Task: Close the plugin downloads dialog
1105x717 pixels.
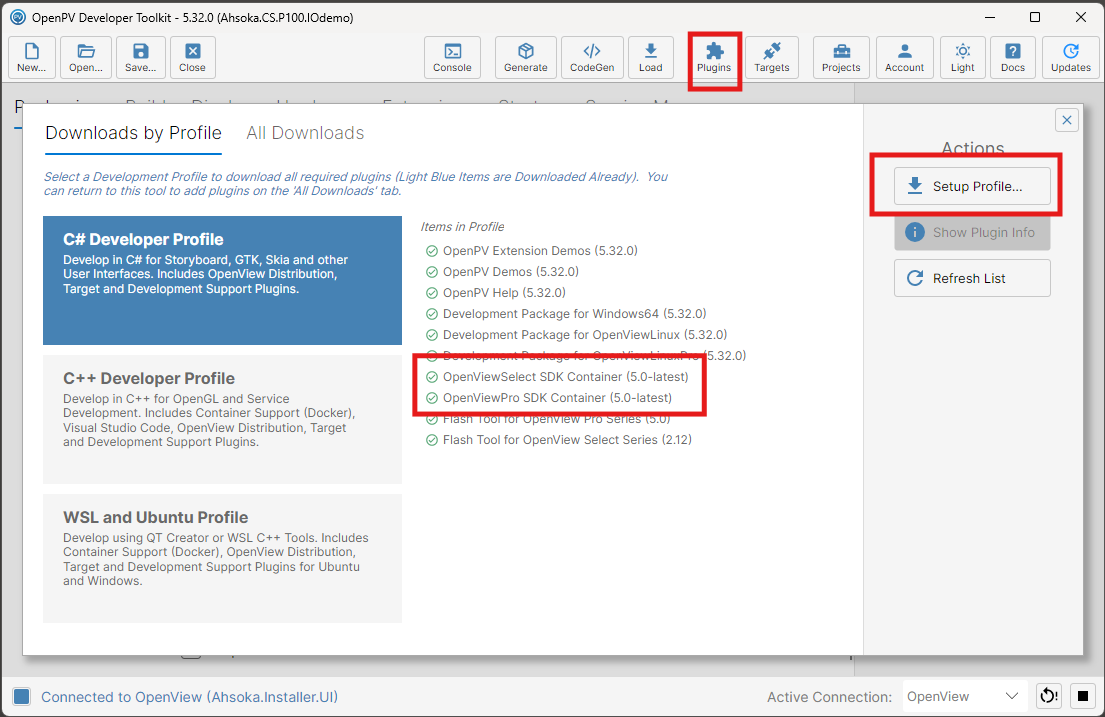Action: click(1067, 120)
